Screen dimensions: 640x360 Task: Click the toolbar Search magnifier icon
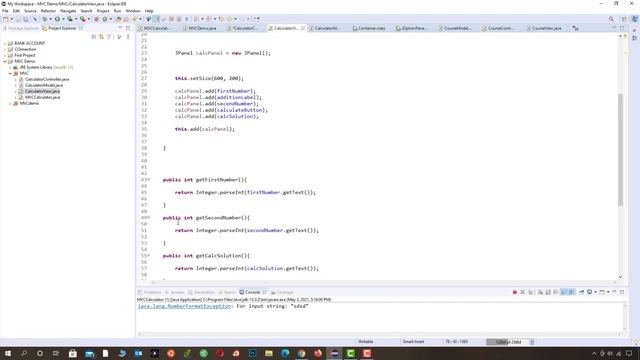611,19
